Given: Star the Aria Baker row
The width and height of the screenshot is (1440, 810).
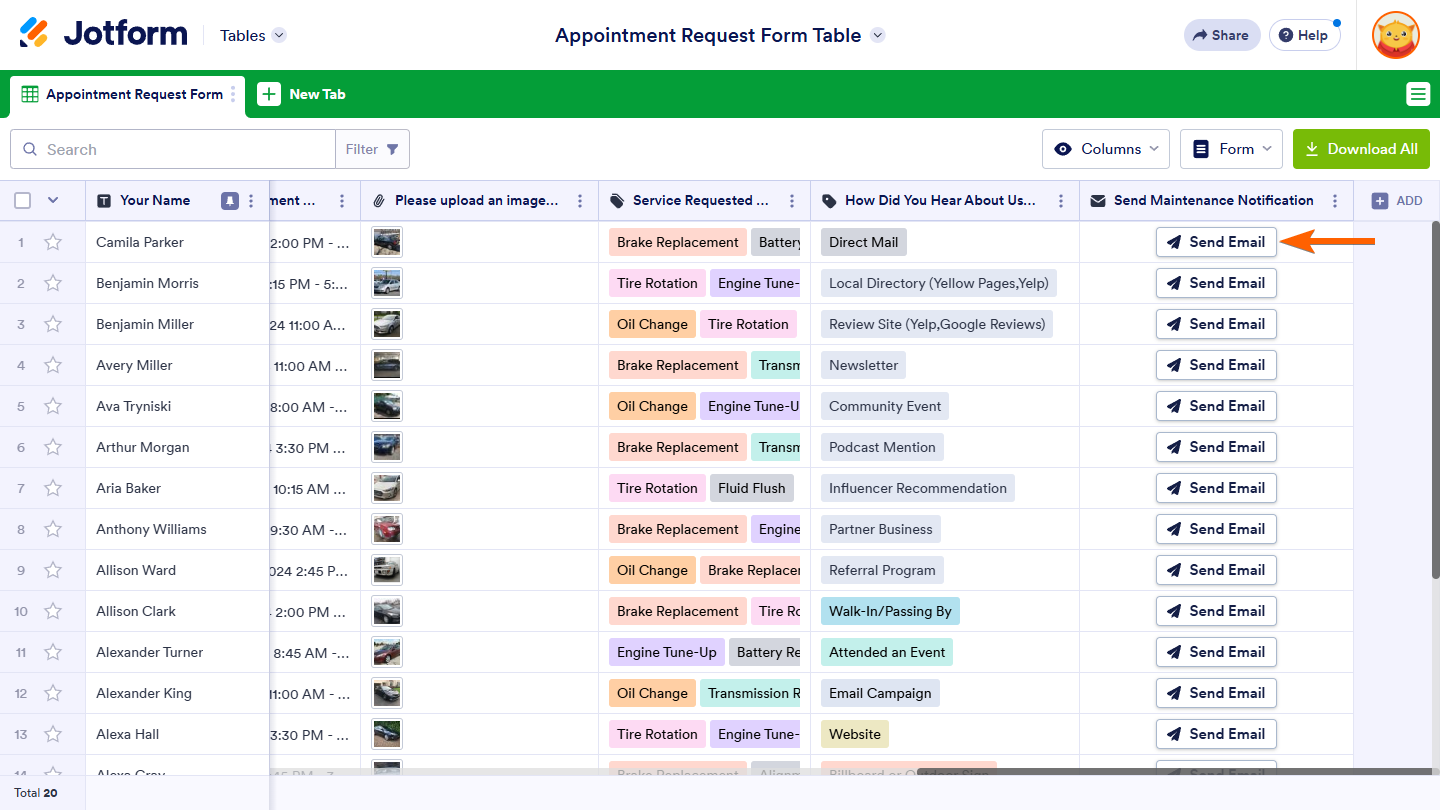Looking at the screenshot, I should (x=53, y=488).
